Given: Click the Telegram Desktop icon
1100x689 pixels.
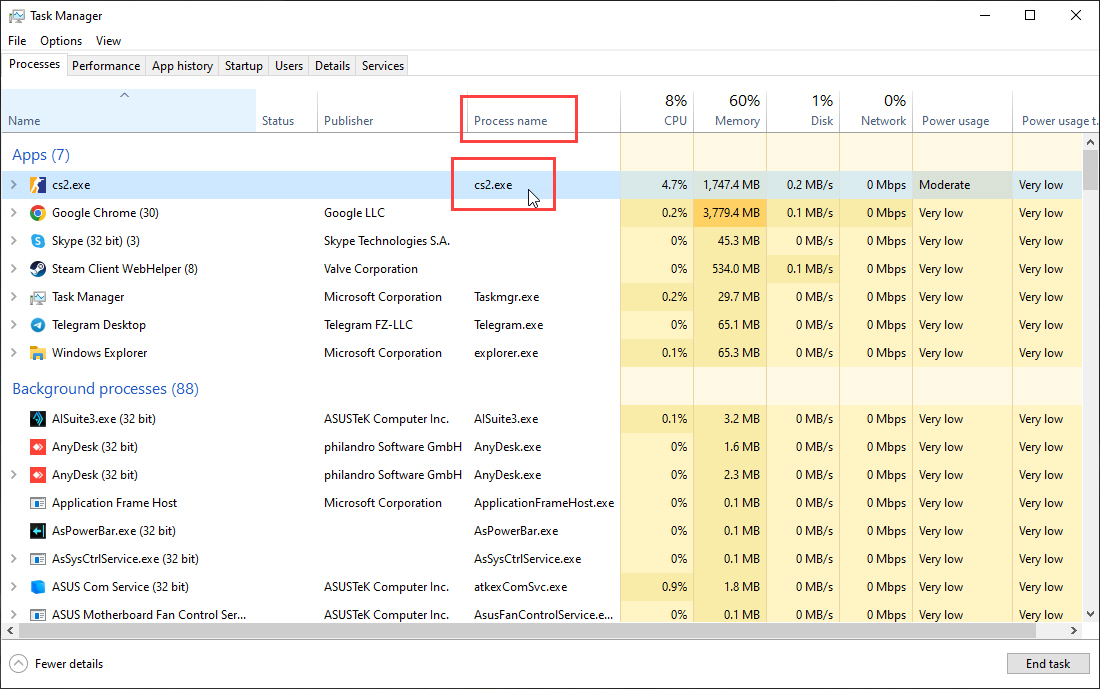Looking at the screenshot, I should [x=38, y=325].
